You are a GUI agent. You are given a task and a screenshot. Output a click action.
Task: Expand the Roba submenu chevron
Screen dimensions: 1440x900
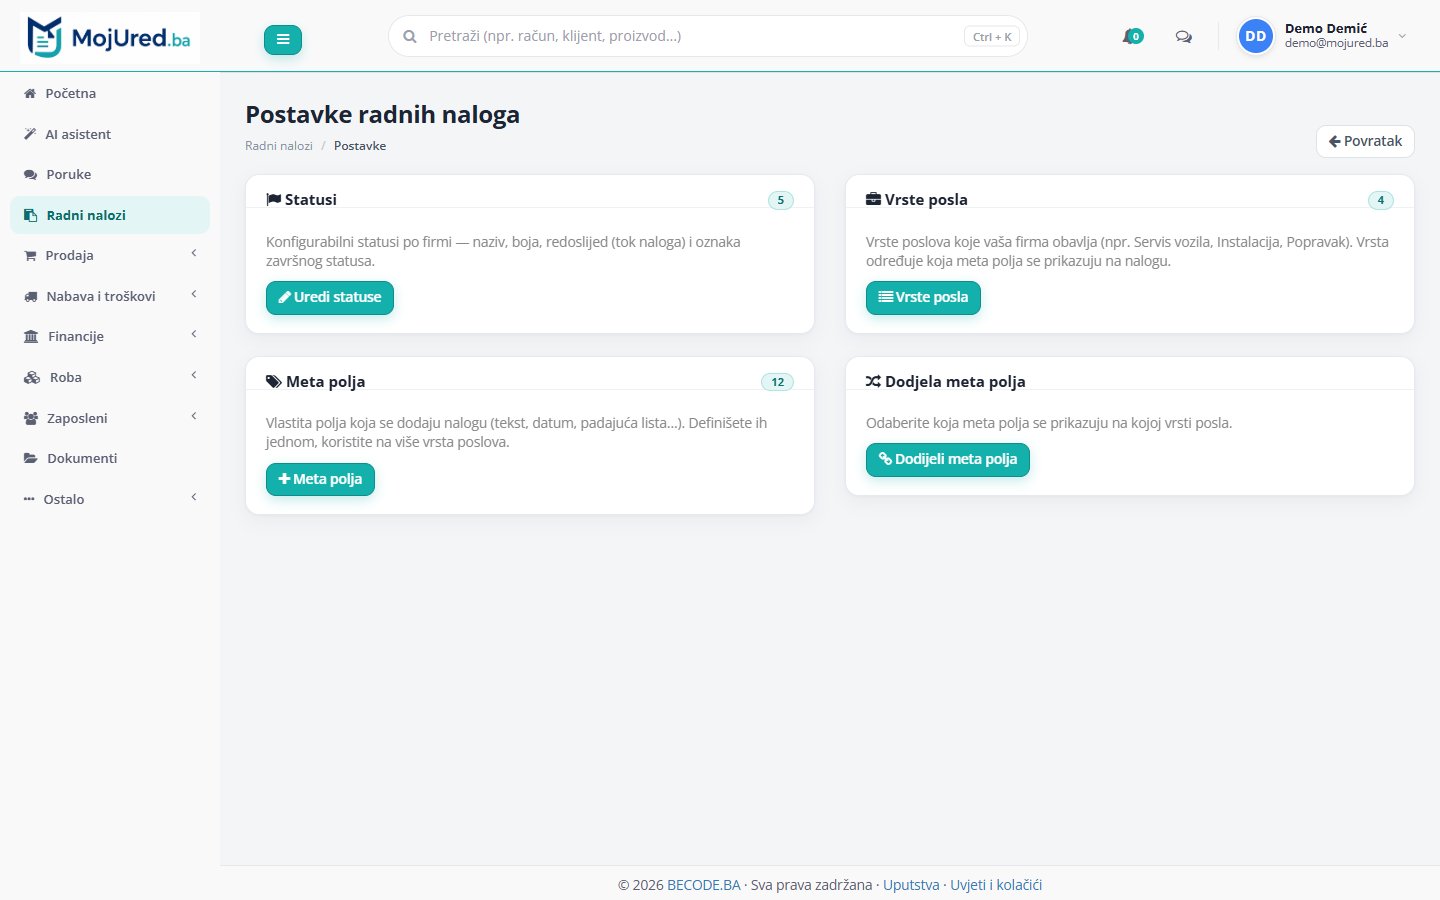(194, 375)
